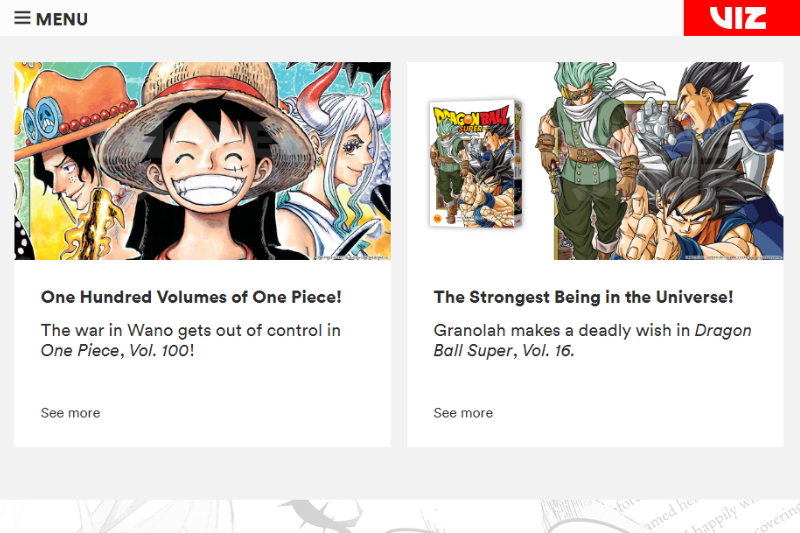This screenshot has width=800, height=533.
Task: Open the One Piece banner image
Action: (203, 161)
